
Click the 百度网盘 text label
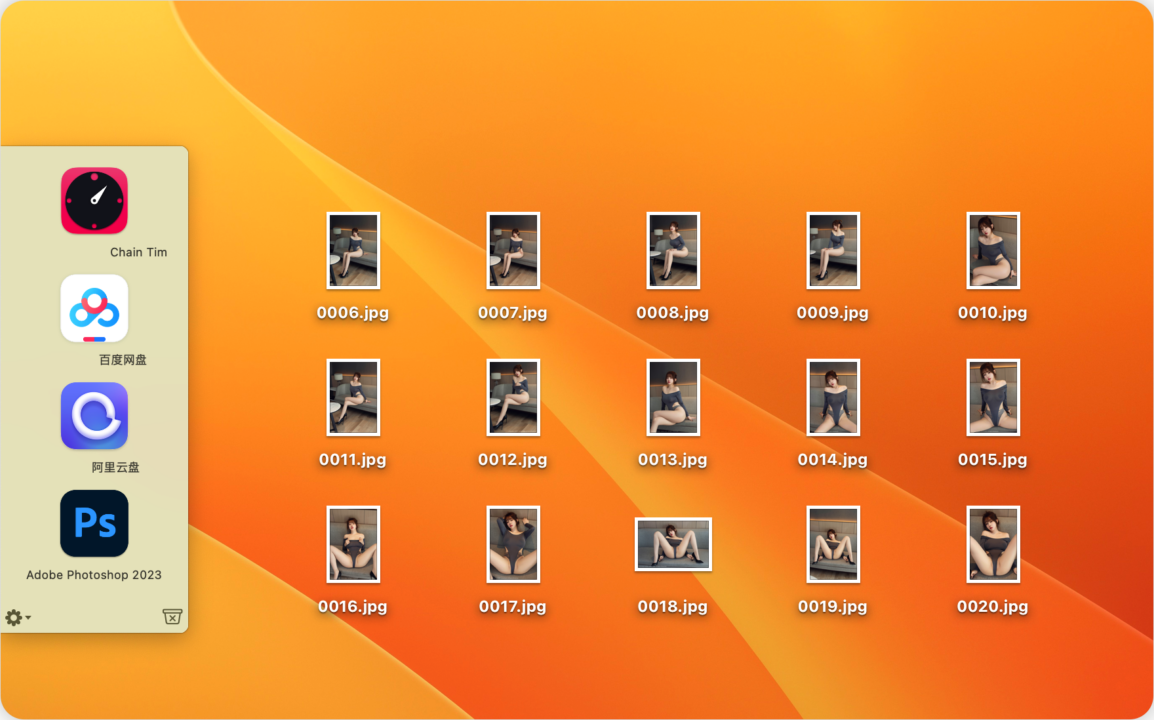[x=123, y=359]
